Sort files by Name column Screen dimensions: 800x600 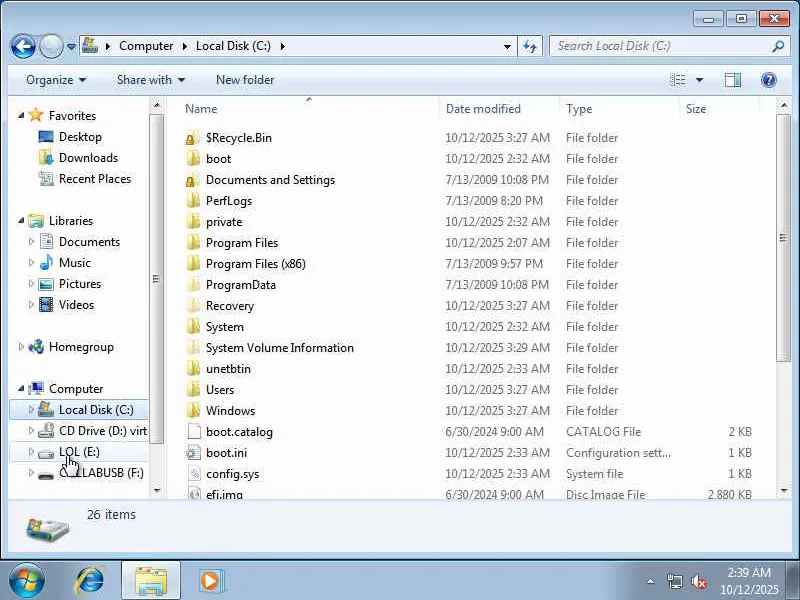pyautogui.click(x=201, y=109)
